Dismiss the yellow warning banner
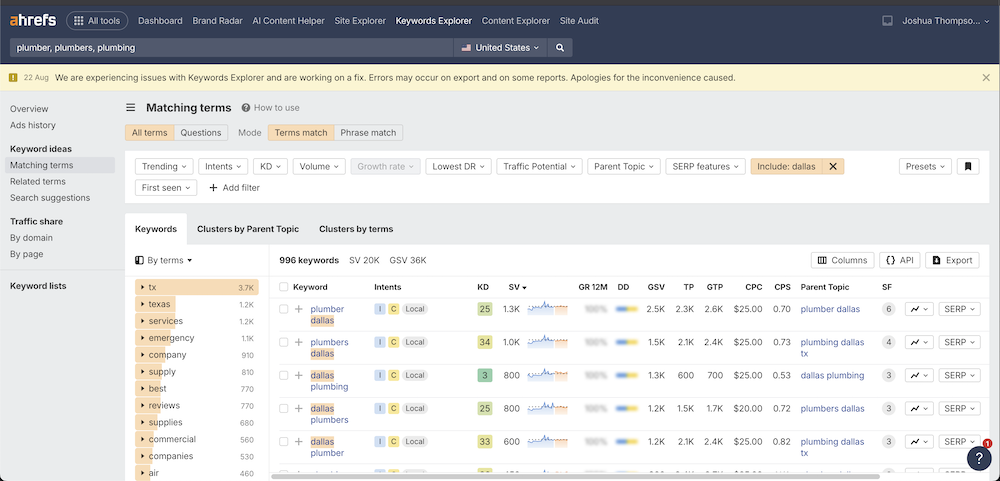The height and width of the screenshot is (481, 1000). [x=986, y=78]
